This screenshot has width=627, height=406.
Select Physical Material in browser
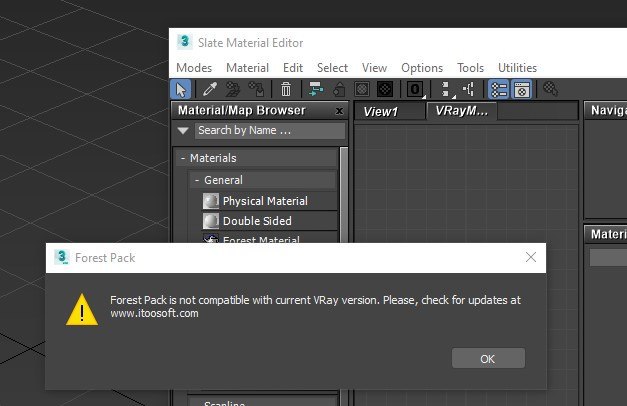[270, 201]
